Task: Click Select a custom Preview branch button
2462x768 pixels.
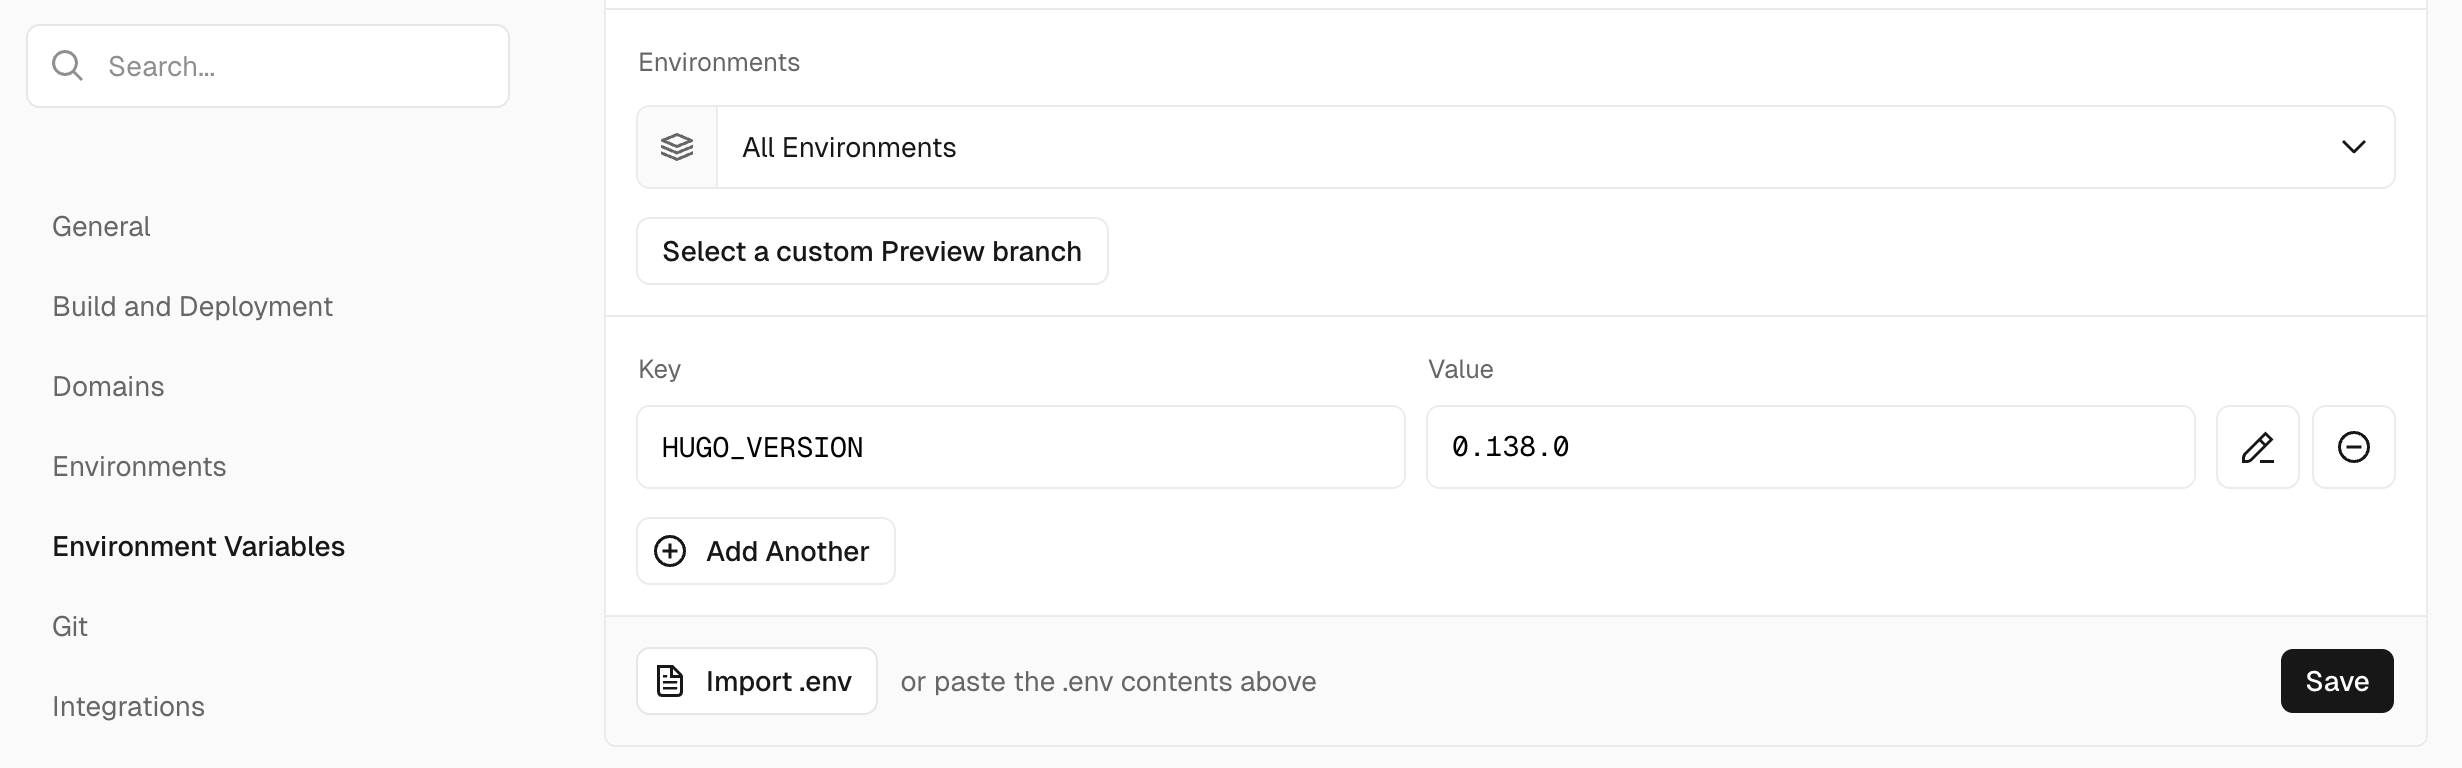Action: click(872, 251)
